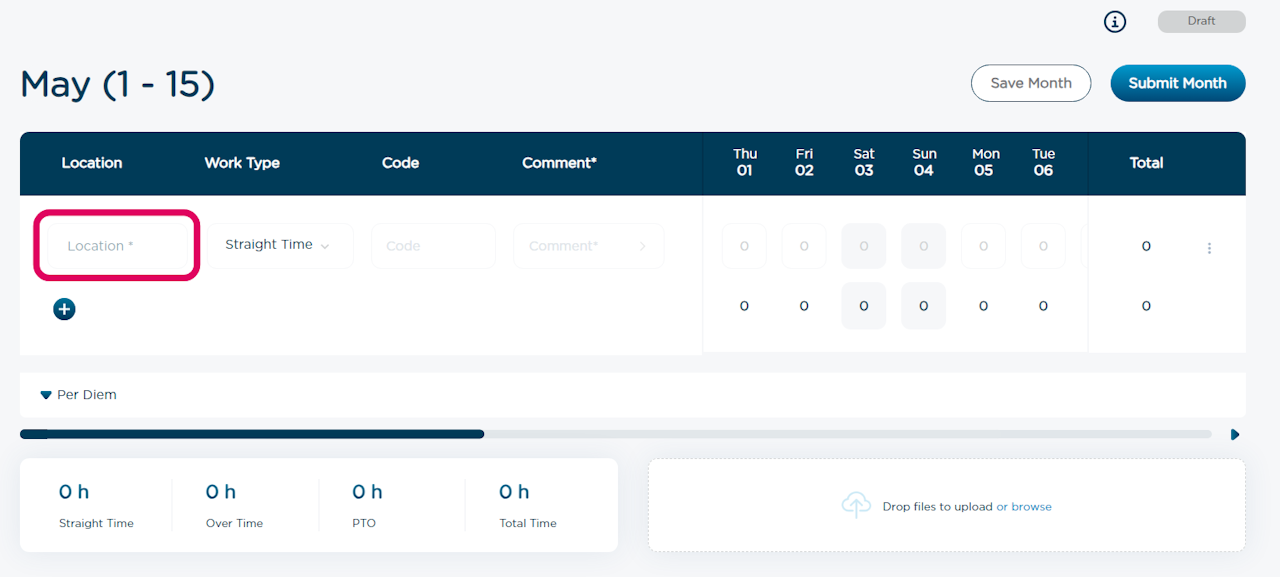Add a new row with the plus icon
1280x577 pixels.
[x=64, y=309]
